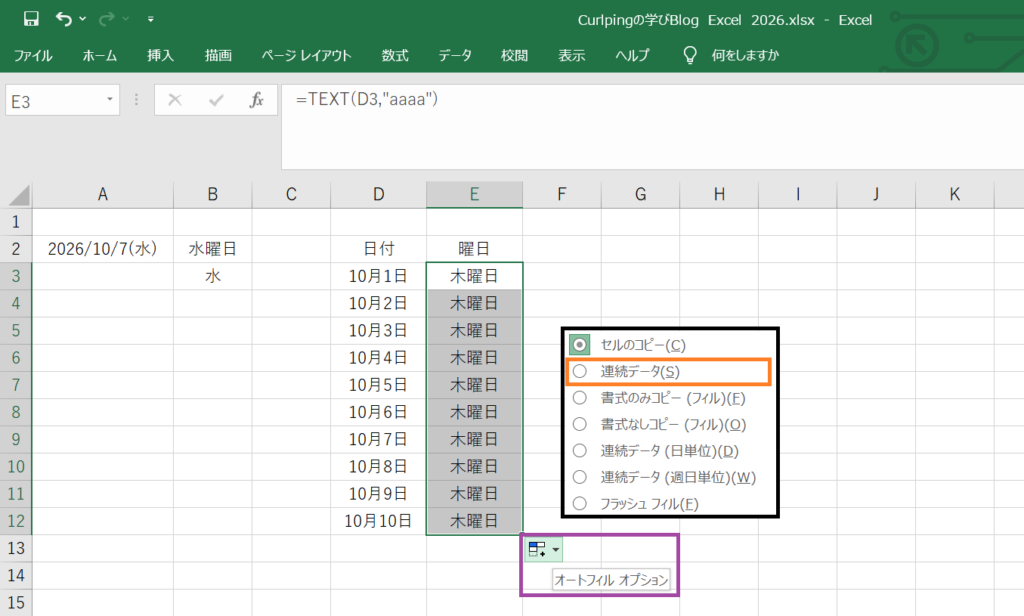Select row 13 header

click(x=16, y=548)
